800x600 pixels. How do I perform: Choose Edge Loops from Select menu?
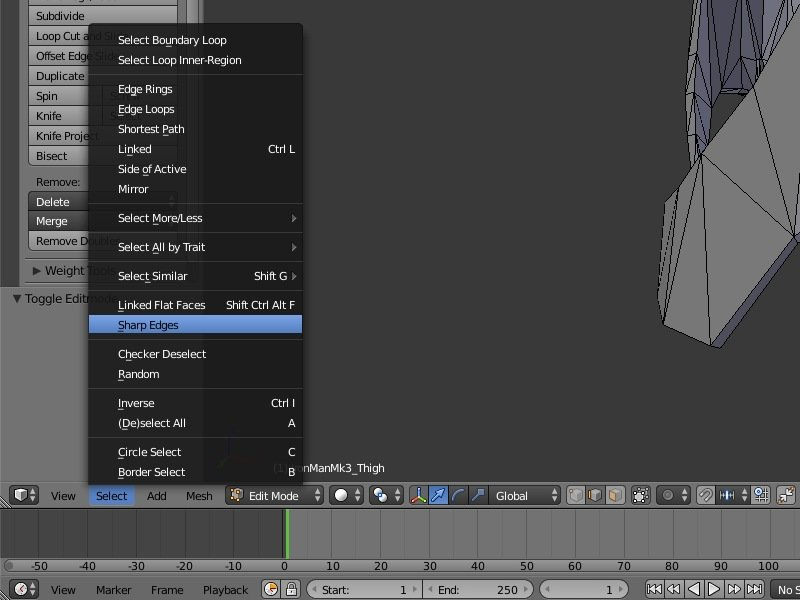point(195,109)
